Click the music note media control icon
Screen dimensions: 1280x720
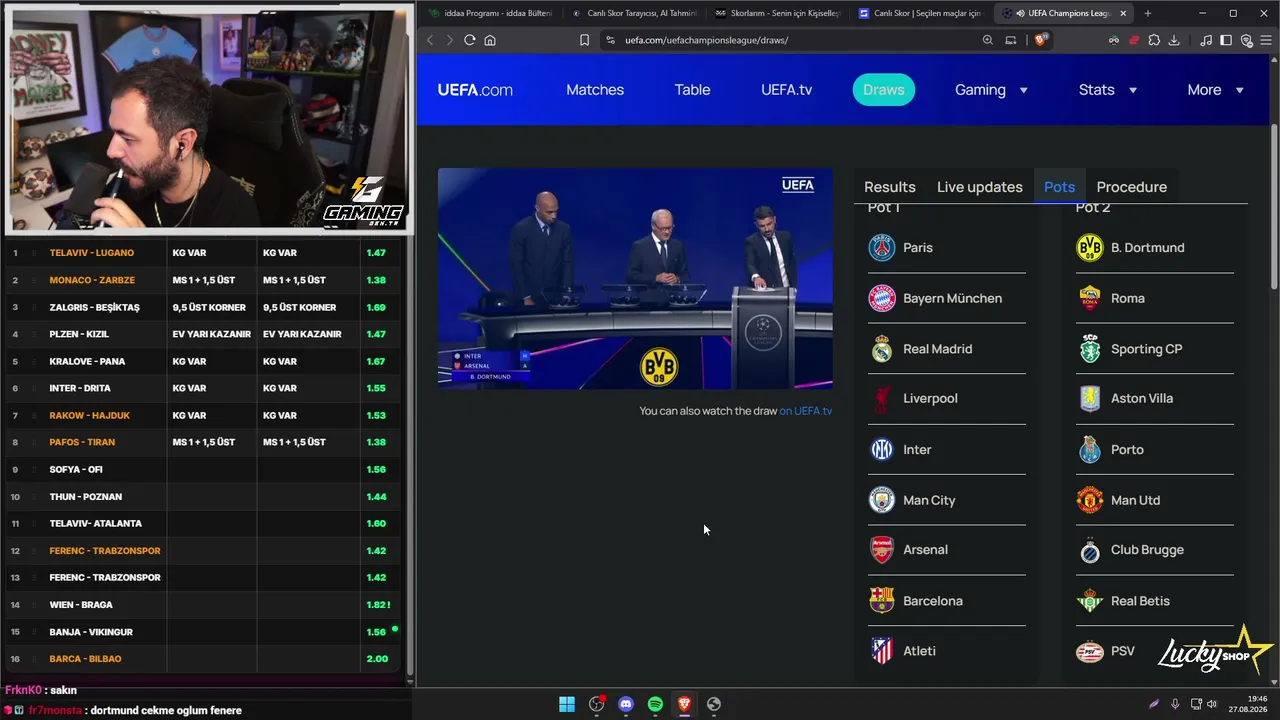point(1206,40)
